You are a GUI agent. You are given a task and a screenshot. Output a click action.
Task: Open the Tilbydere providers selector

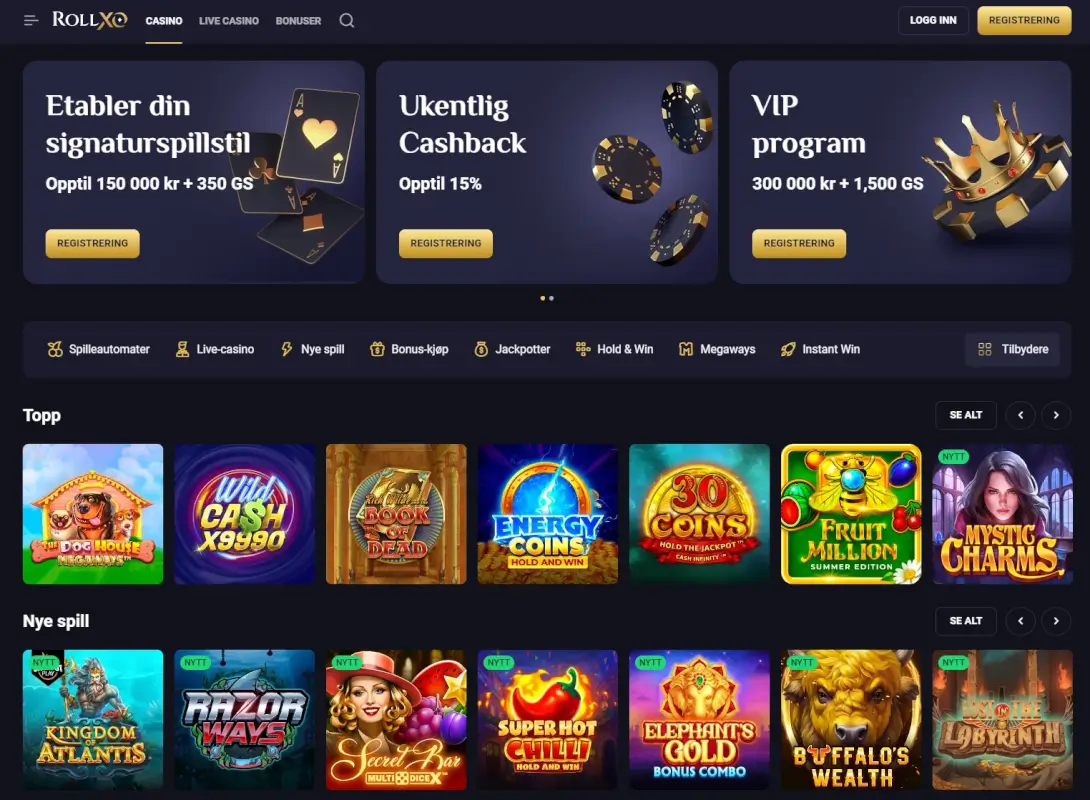tap(1012, 349)
